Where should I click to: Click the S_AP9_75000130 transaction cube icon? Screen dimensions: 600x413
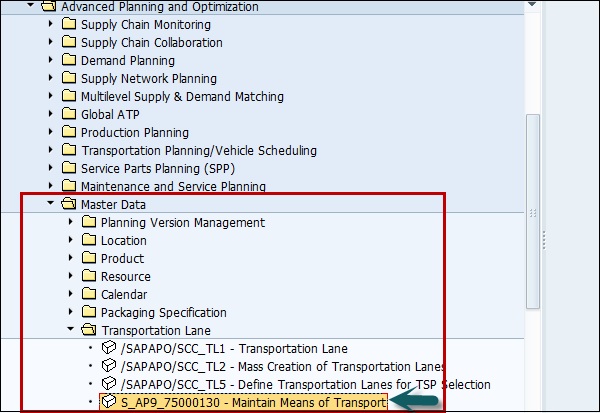point(108,403)
